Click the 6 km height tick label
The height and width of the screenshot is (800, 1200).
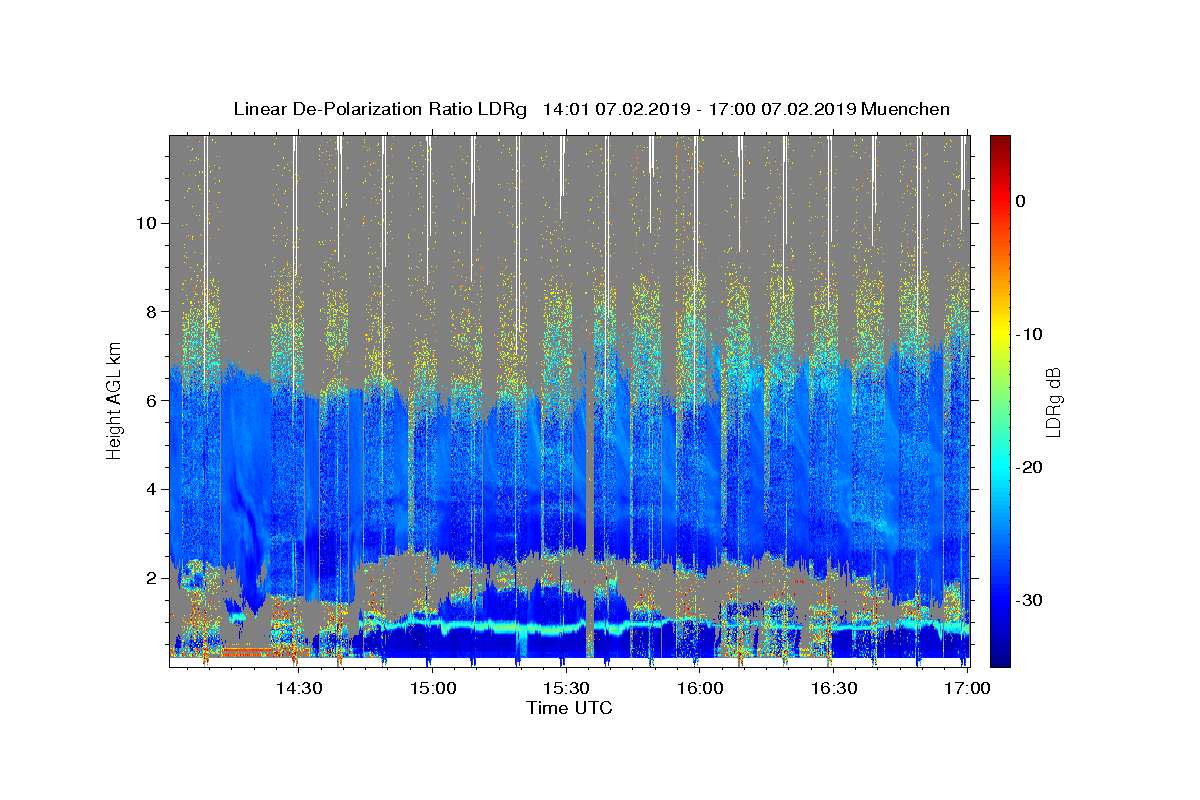[x=152, y=400]
